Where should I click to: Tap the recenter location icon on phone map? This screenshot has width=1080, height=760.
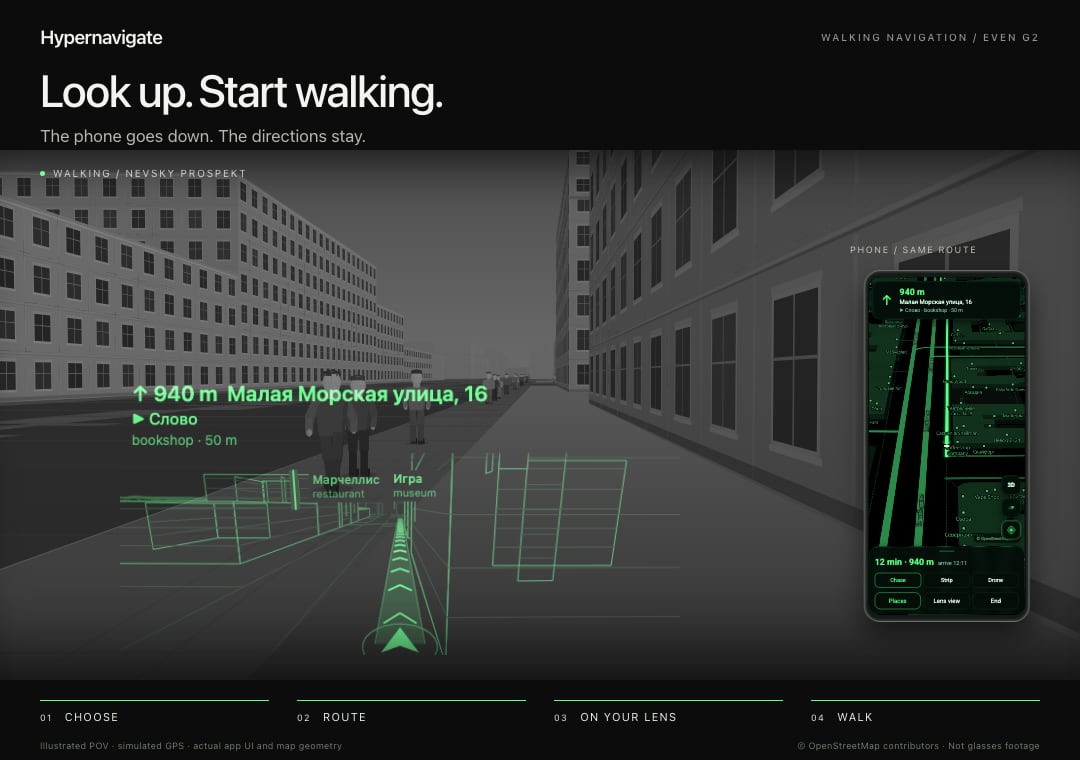coord(1010,530)
